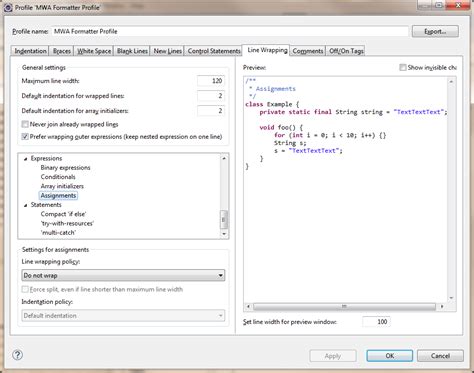Select Array initializers in the tree

[x=62, y=186]
